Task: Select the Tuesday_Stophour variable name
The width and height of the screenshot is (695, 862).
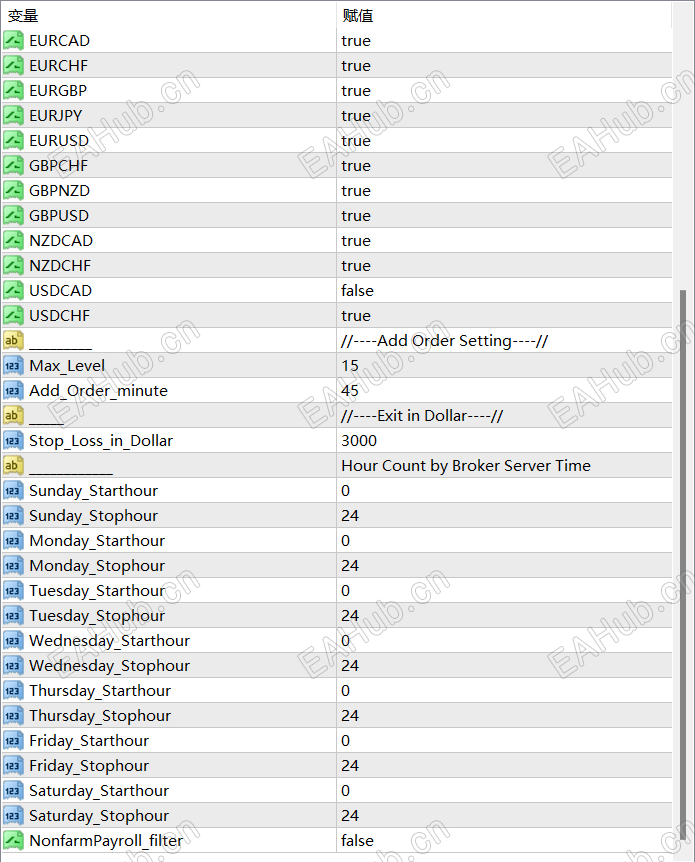Action: pyautogui.click(x=97, y=616)
